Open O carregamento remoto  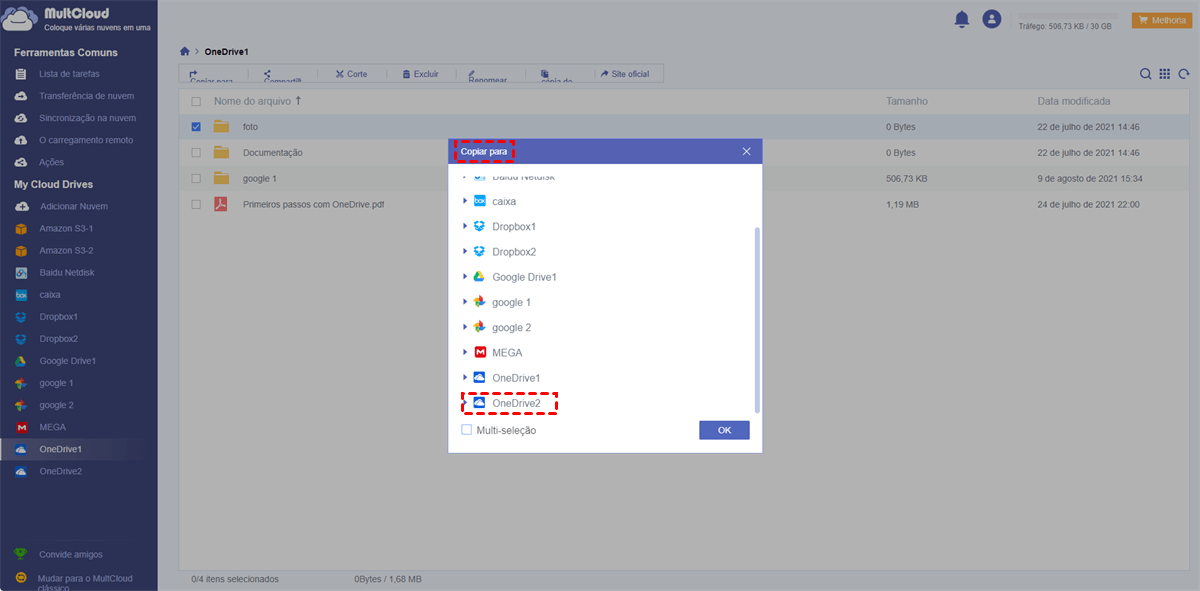tap(85, 140)
